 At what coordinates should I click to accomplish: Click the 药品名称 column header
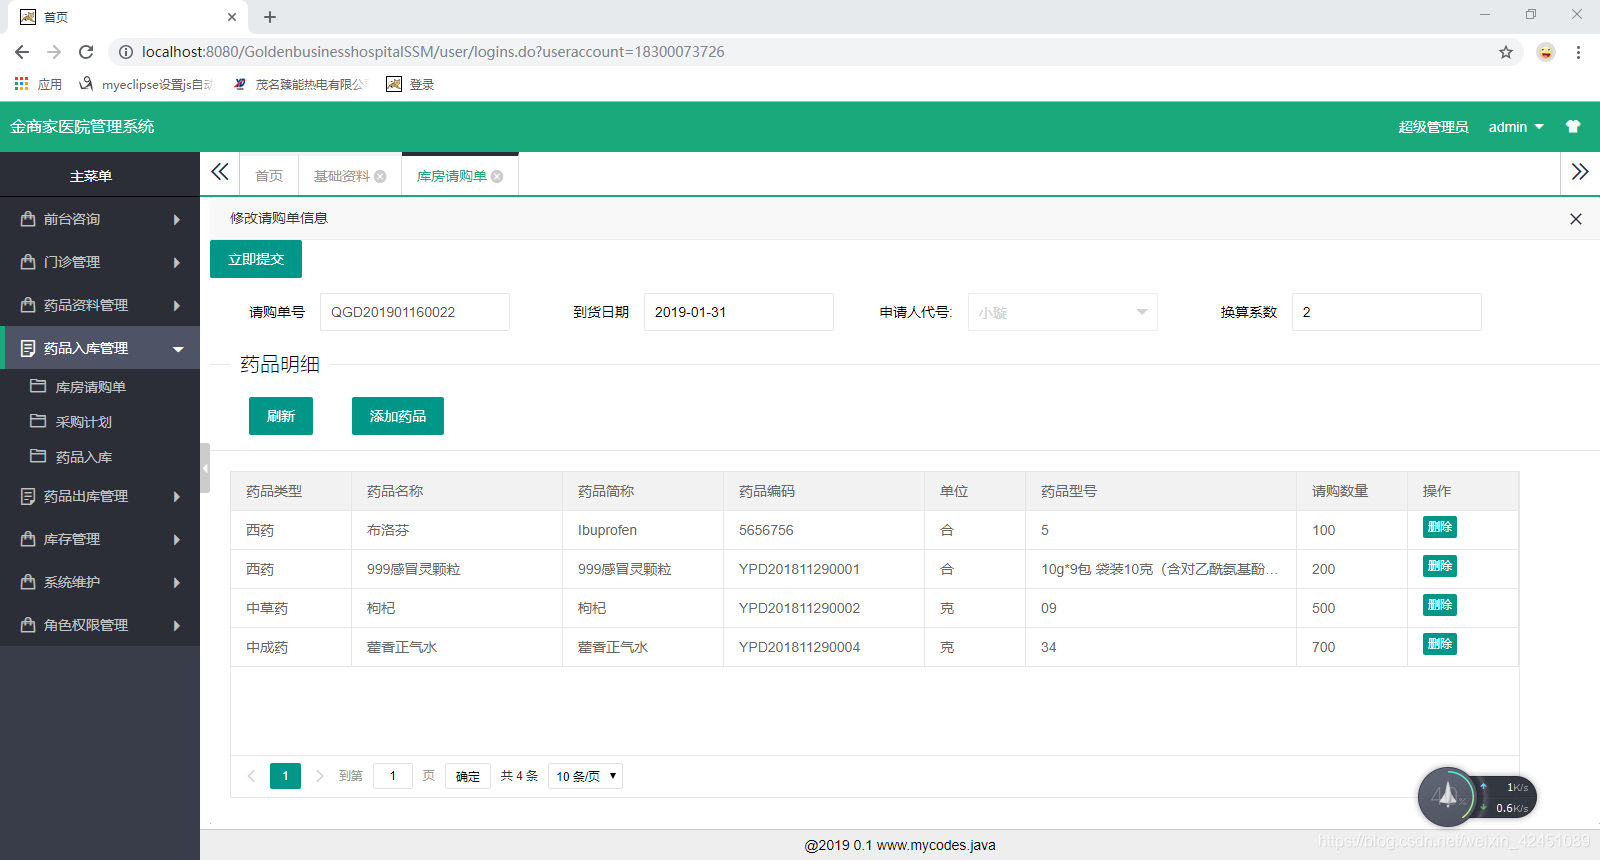457,491
